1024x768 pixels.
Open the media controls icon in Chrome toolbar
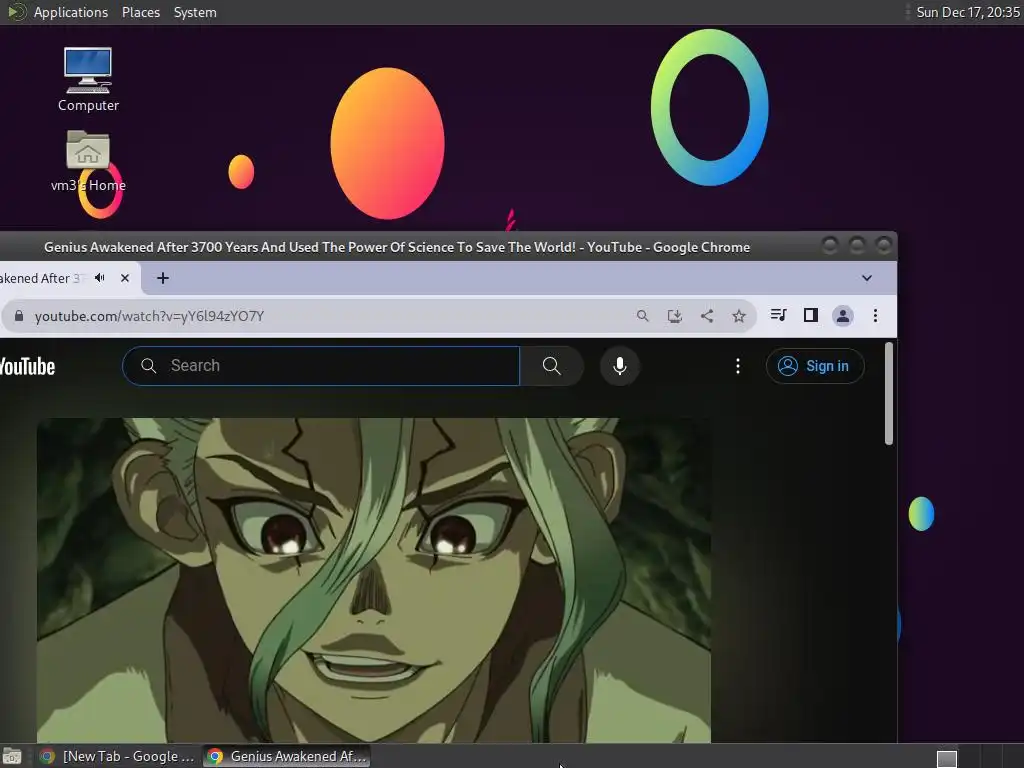point(778,315)
